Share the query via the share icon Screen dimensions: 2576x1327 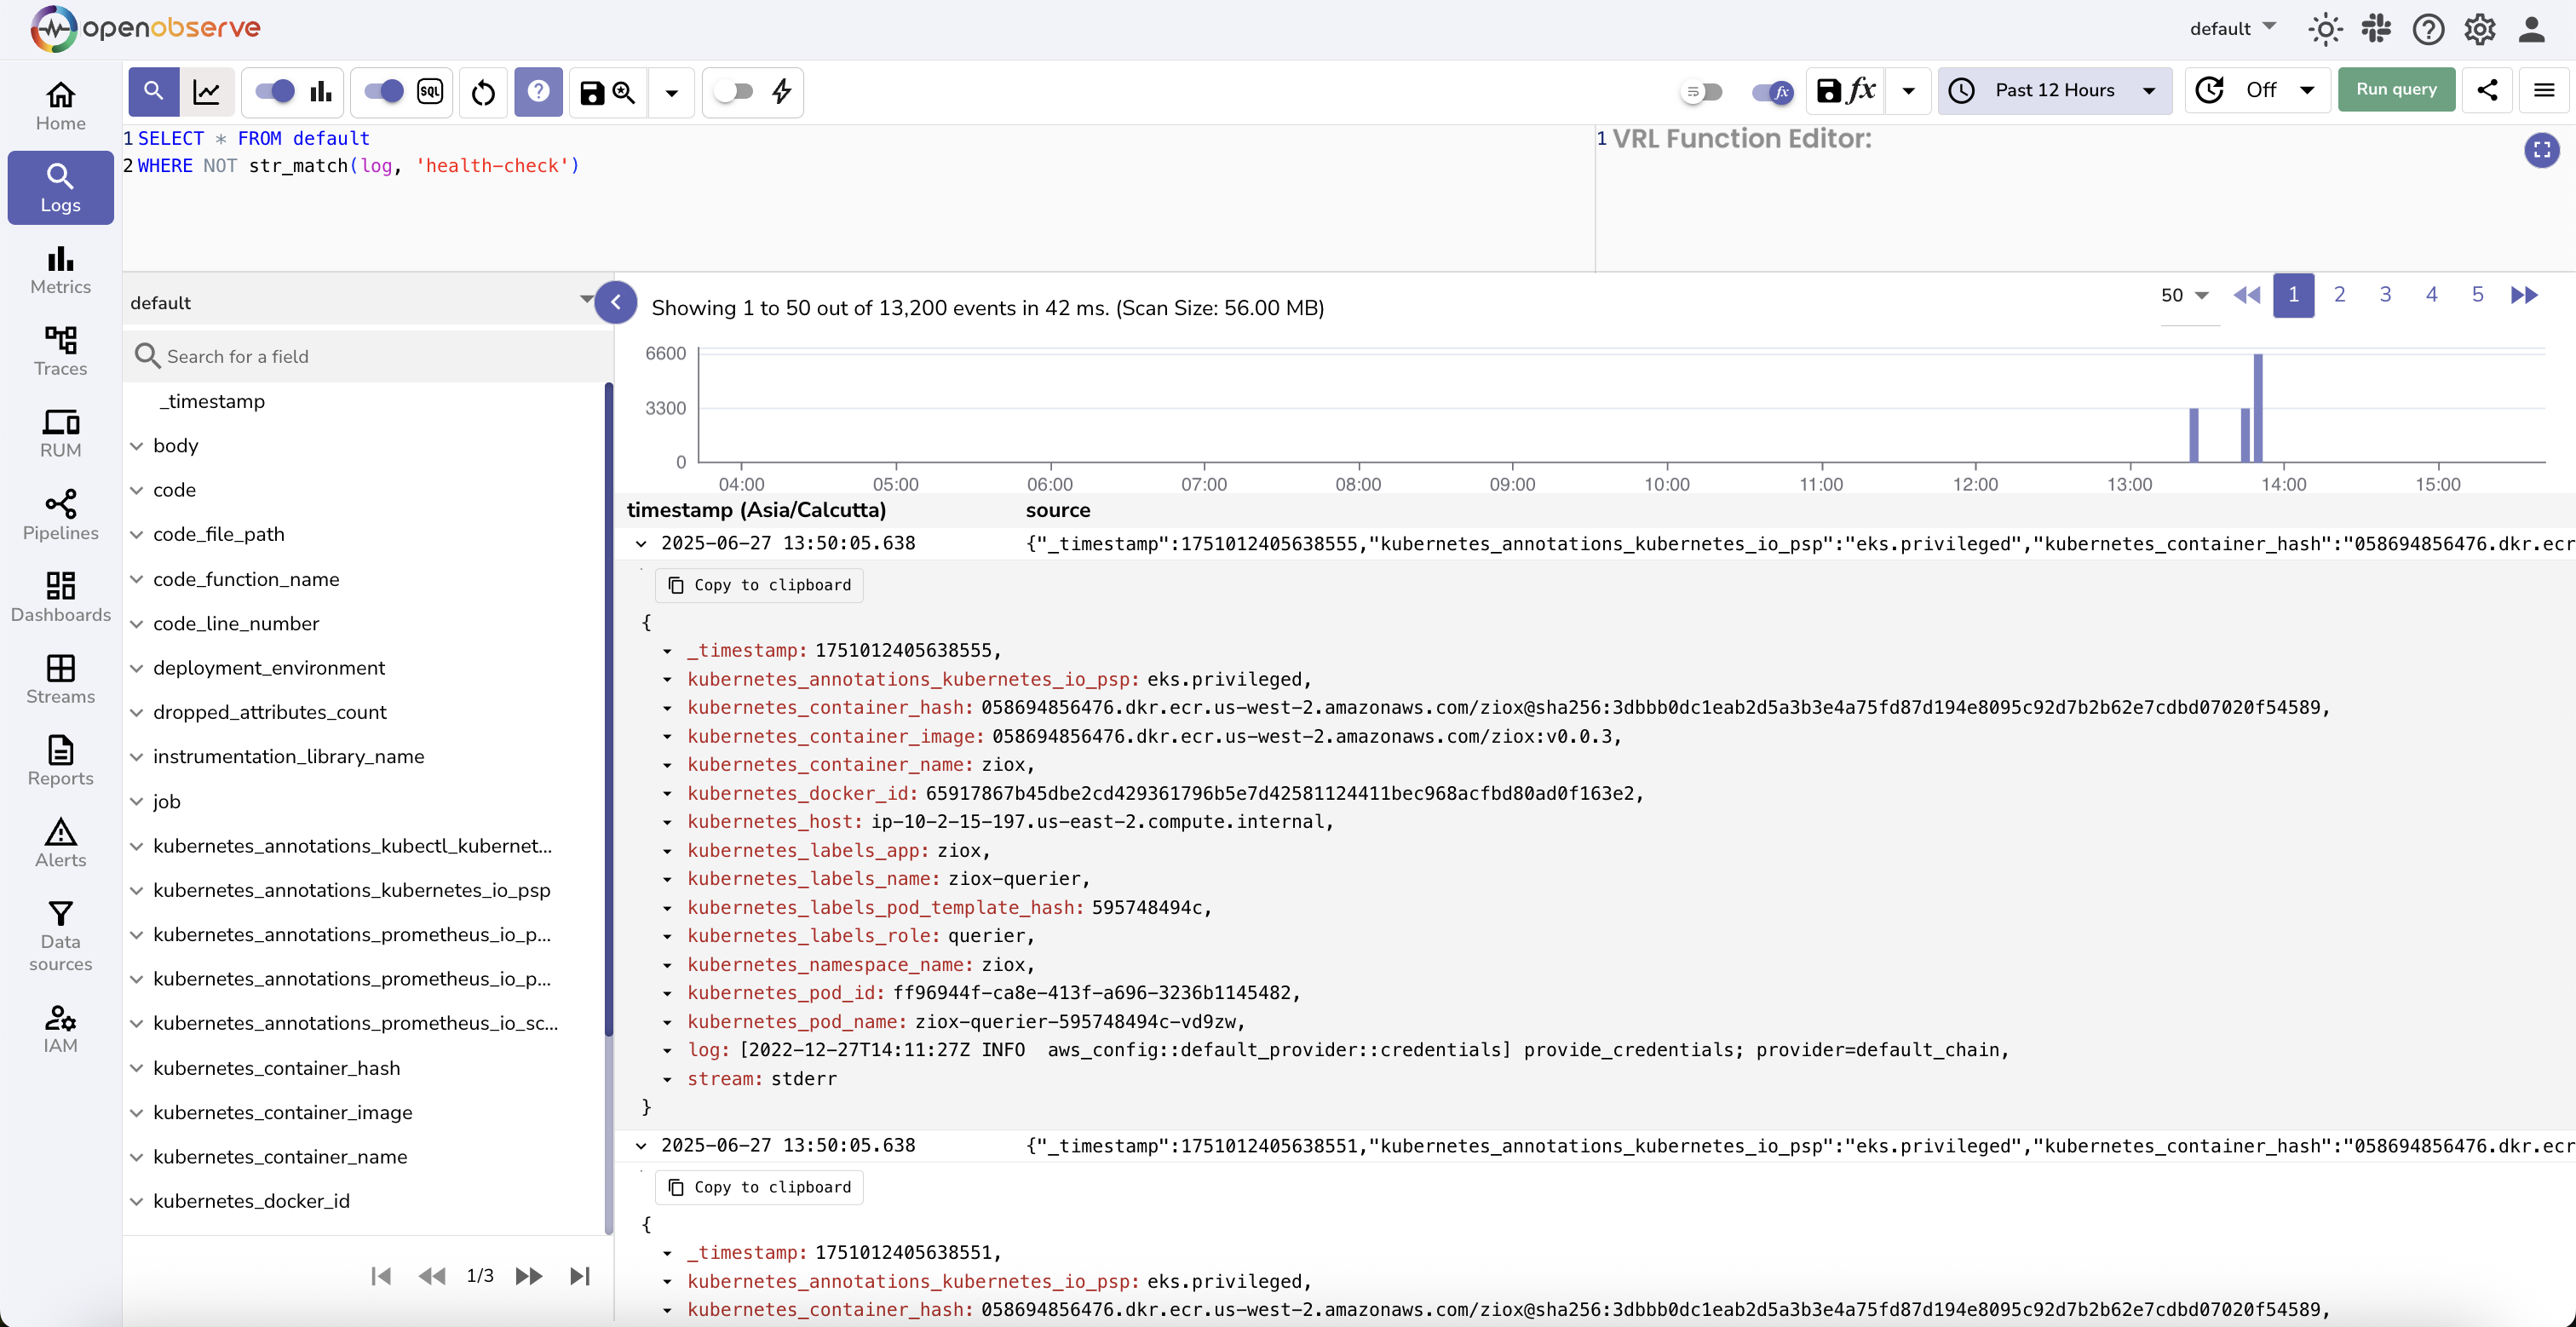point(2488,90)
